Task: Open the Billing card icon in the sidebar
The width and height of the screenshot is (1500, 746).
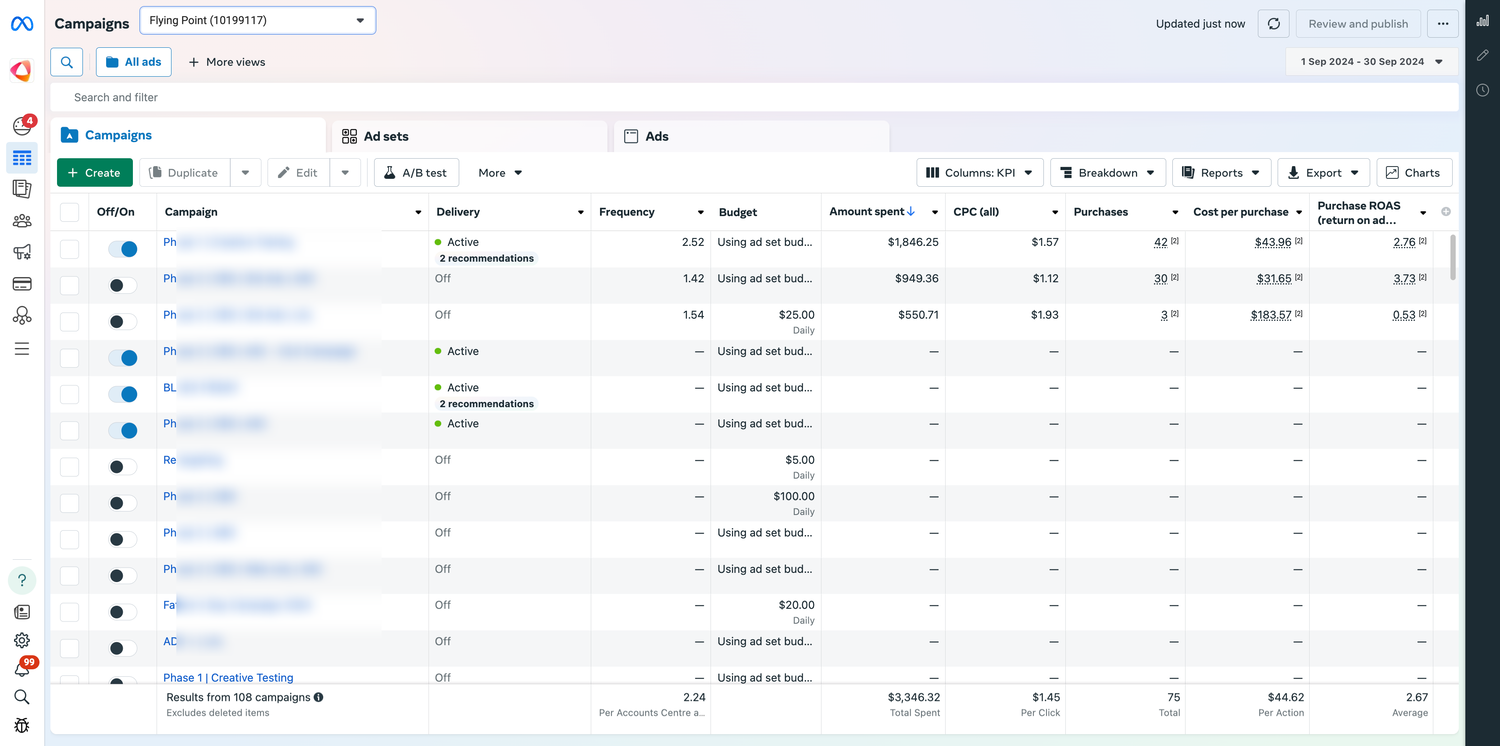Action: tap(22, 284)
